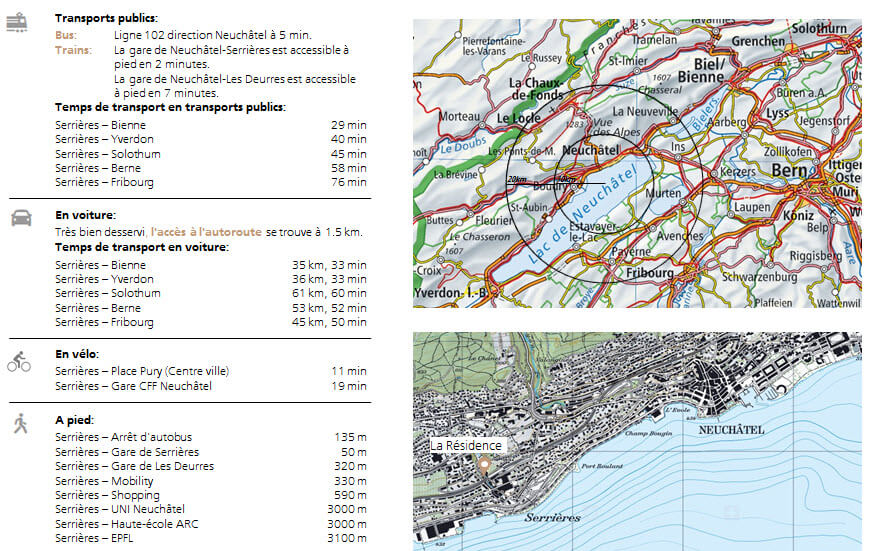Image resolution: width=873 pixels, height=551 pixels.
Task: Click Serrières – Gare de Les Deurres row
Action: coord(210,466)
